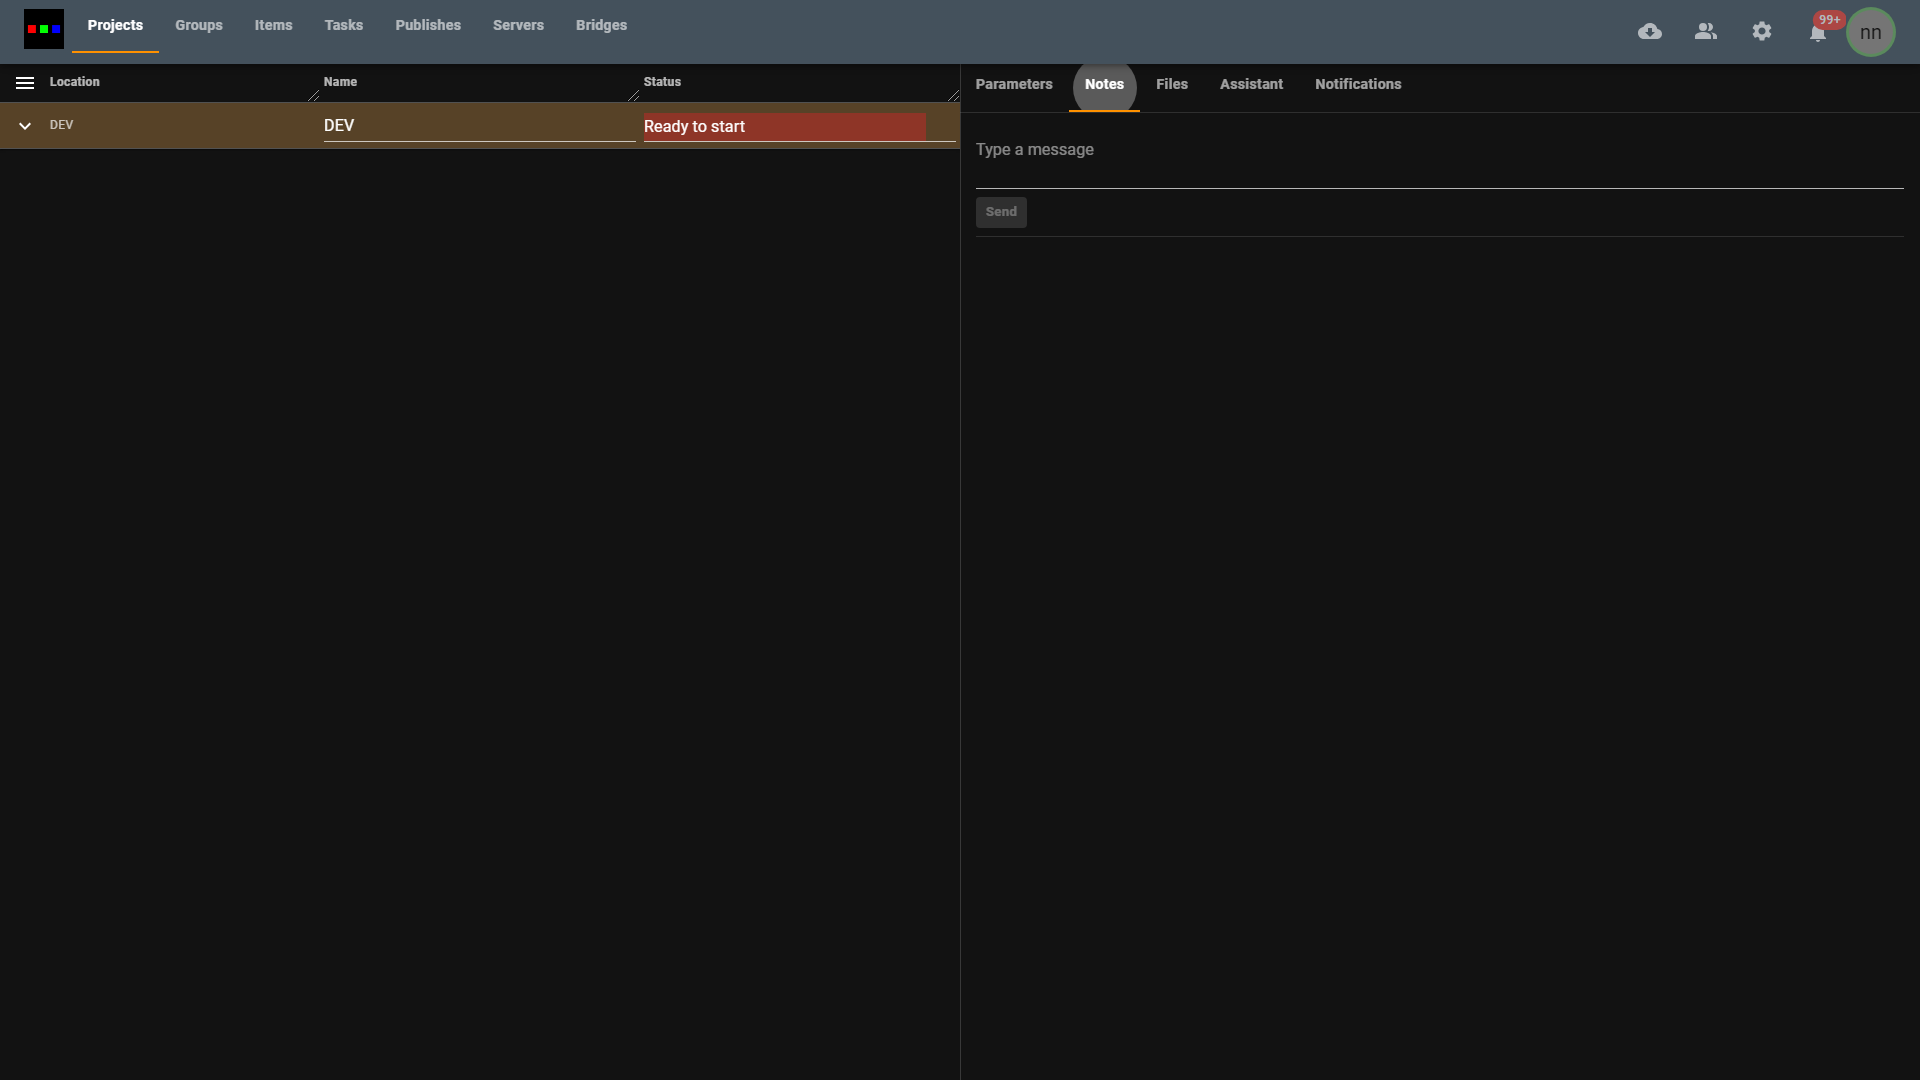The image size is (1920, 1080).
Task: Open the settings gear icon
Action: (1762, 32)
